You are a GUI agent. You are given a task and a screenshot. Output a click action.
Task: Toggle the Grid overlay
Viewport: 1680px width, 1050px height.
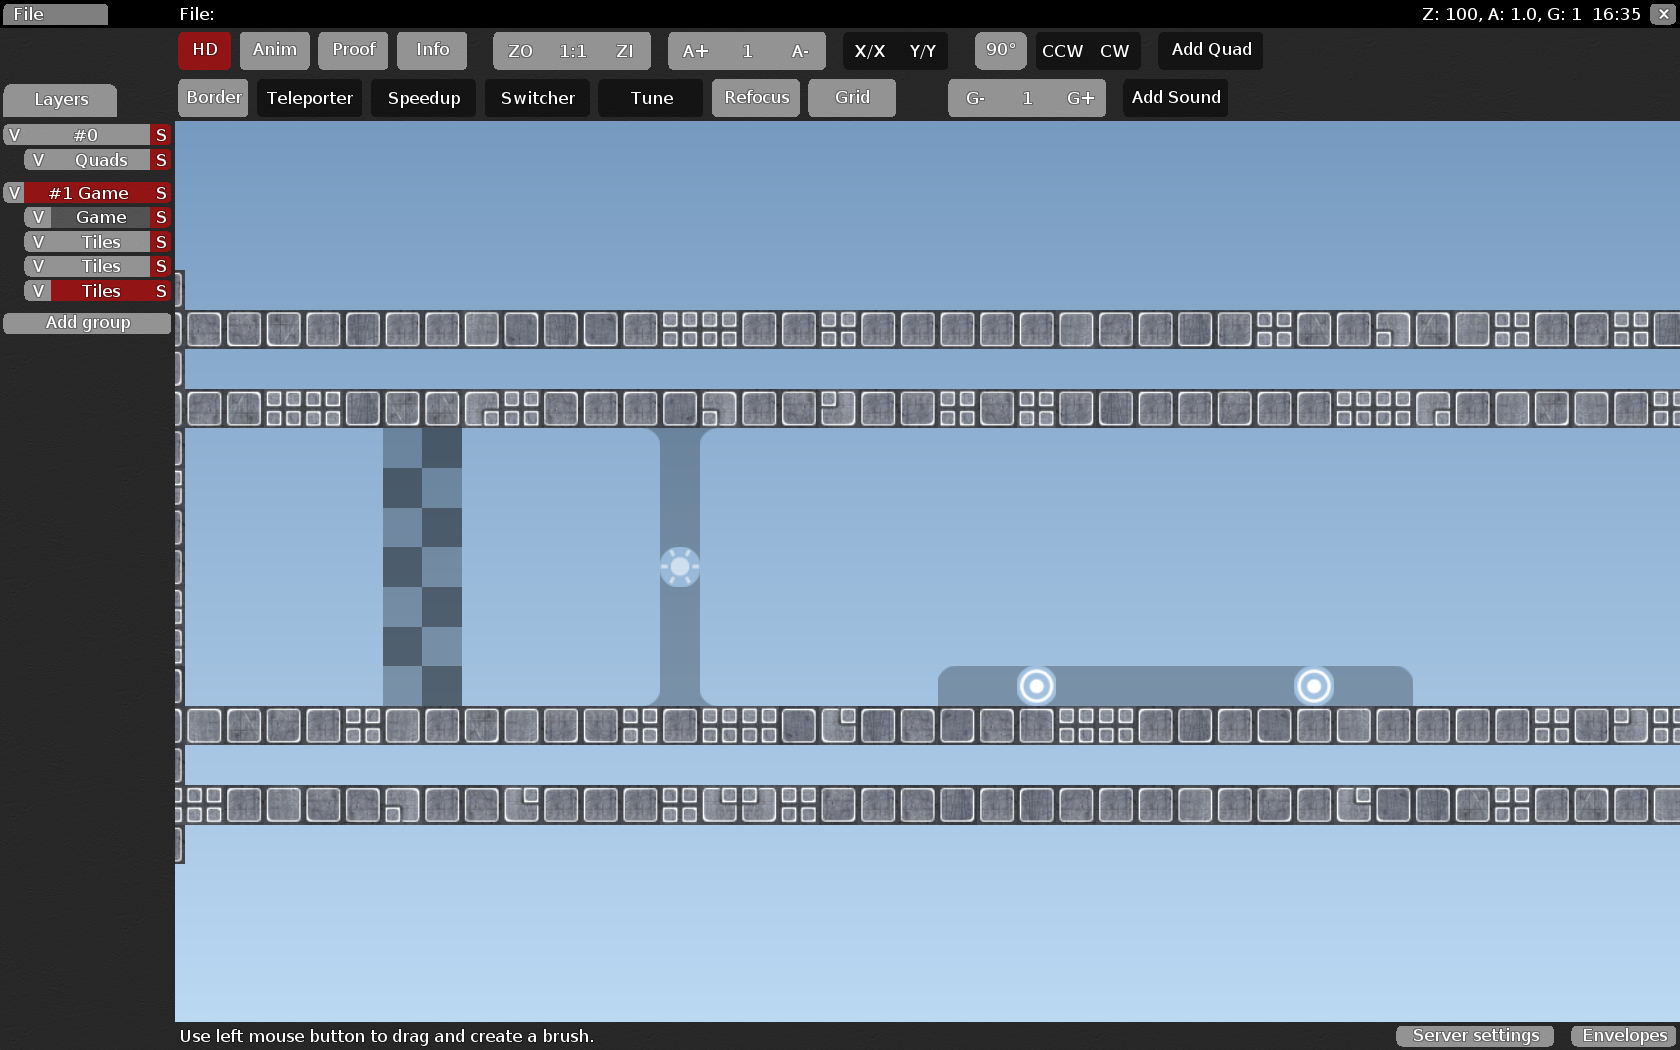tap(851, 97)
